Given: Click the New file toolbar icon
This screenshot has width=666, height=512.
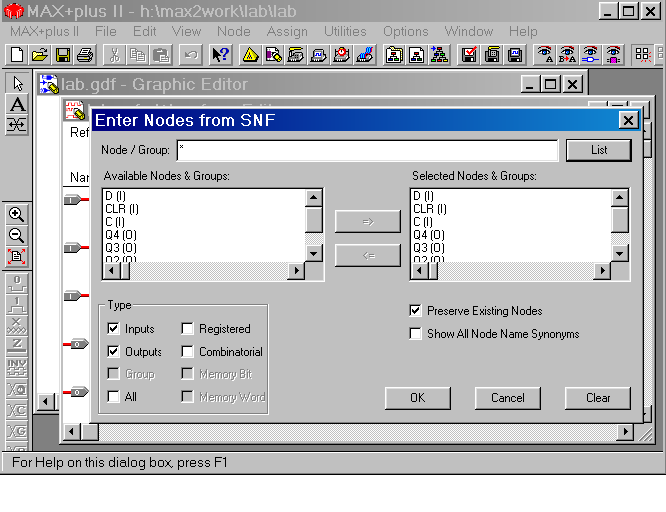Looking at the screenshot, I should click(17, 55).
